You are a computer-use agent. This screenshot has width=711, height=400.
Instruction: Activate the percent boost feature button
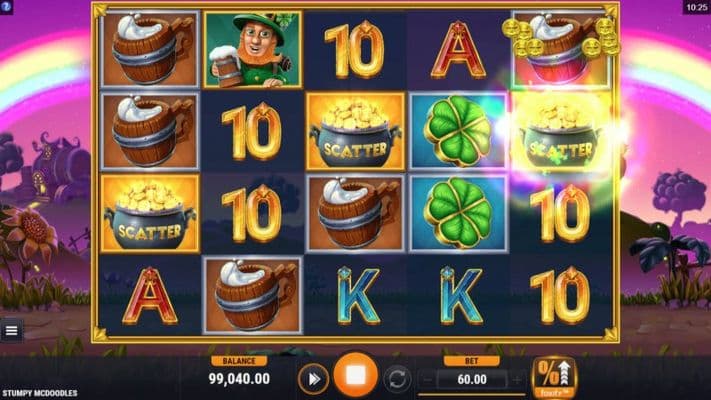click(554, 377)
